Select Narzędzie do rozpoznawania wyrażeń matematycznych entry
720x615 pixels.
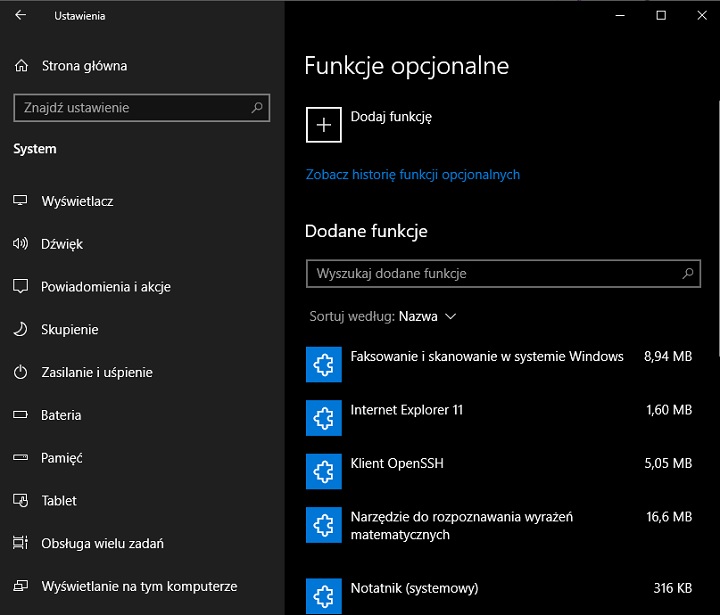click(475, 525)
